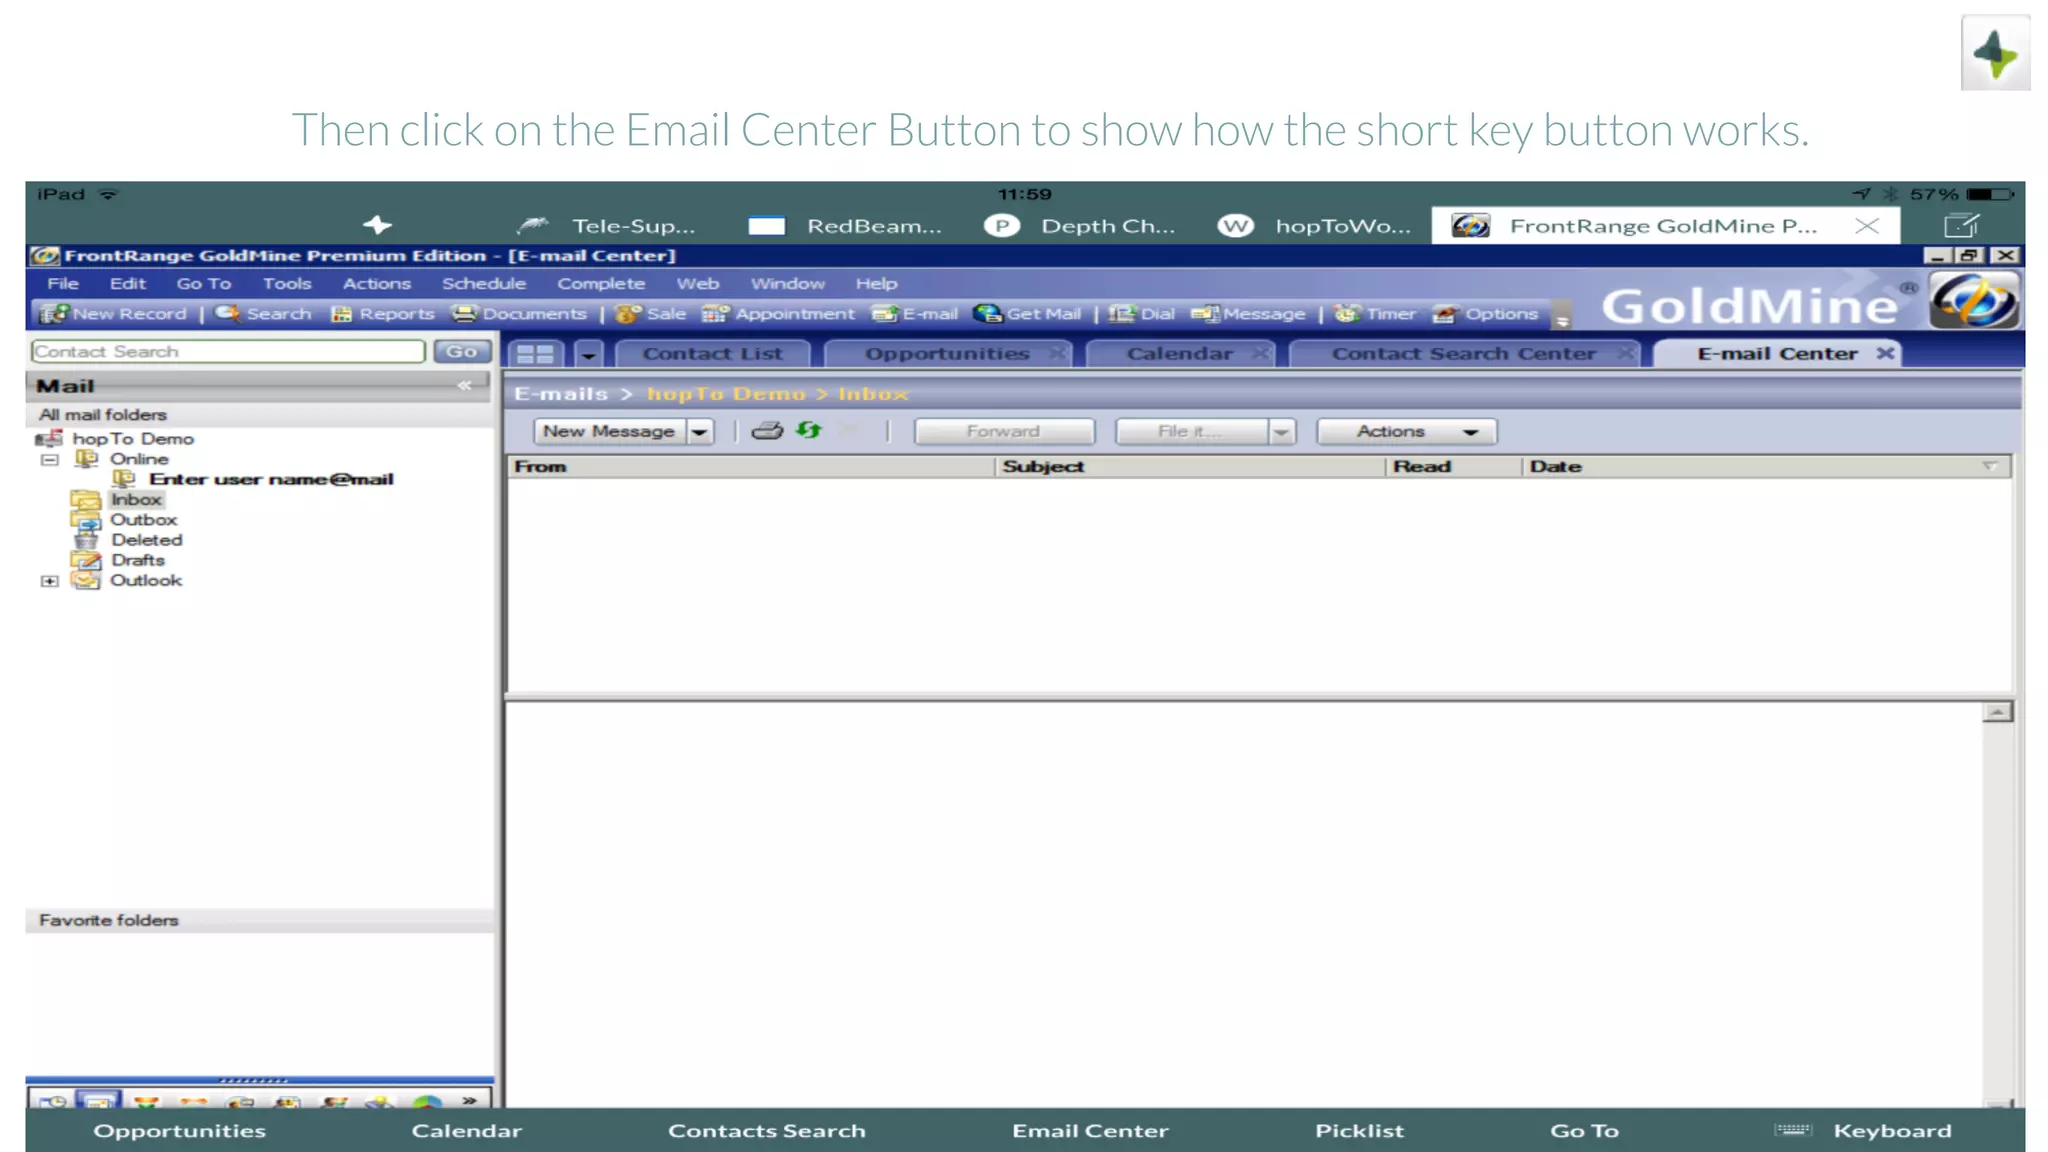This screenshot has width=2048, height=1152.
Task: Expand the Outlook folder tree node
Action: 50,581
